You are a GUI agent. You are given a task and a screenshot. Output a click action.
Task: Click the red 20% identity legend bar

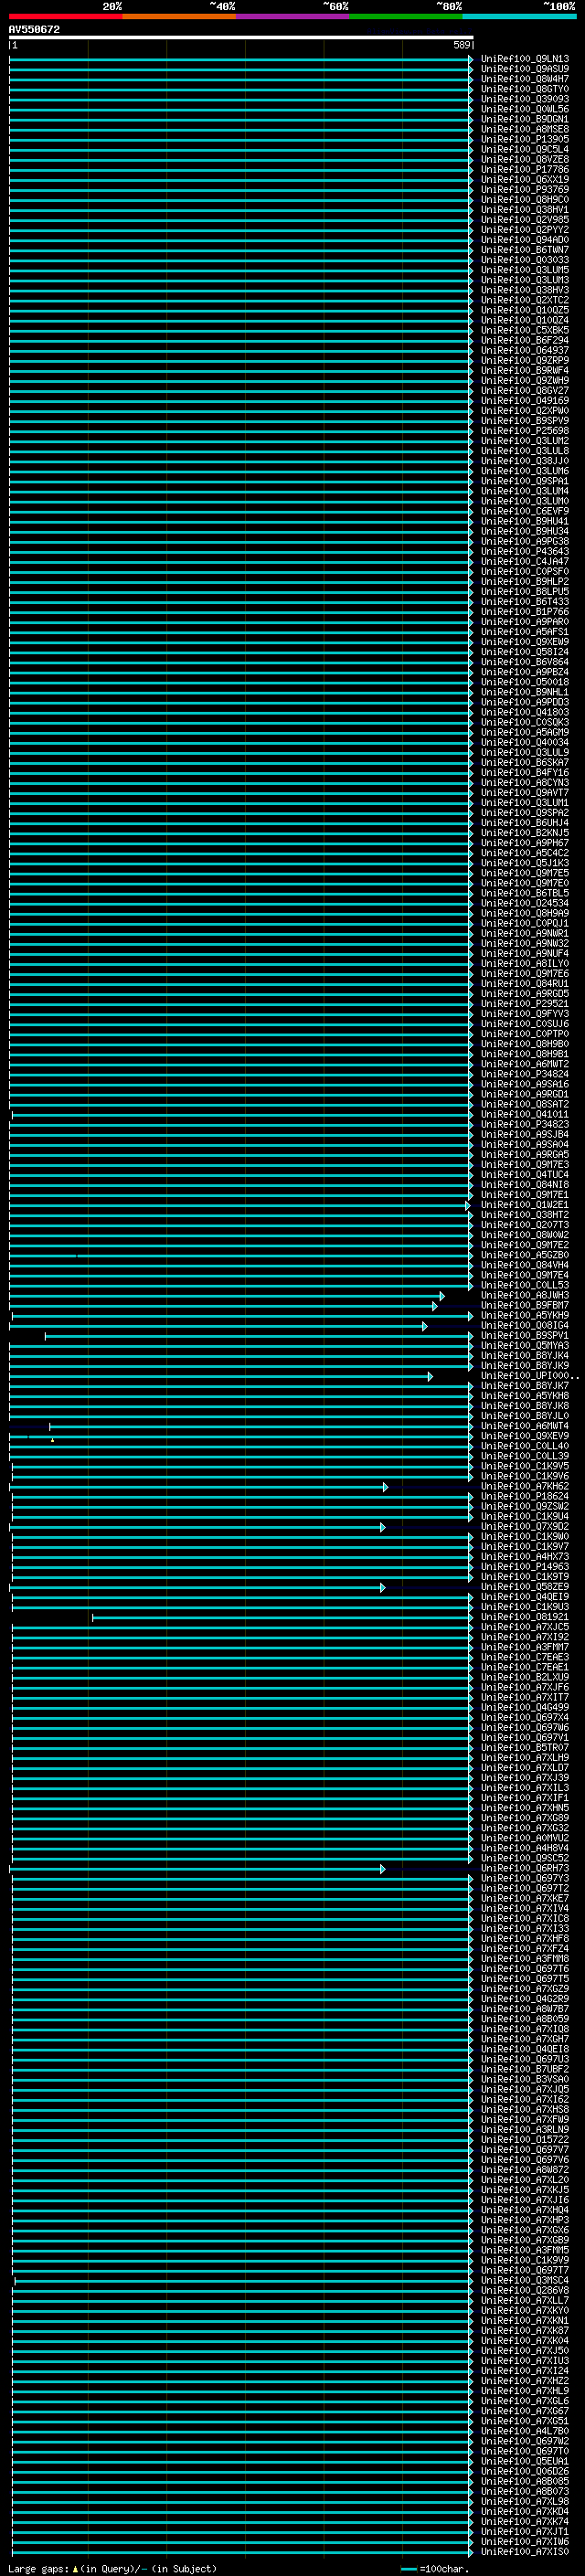coord(65,16)
